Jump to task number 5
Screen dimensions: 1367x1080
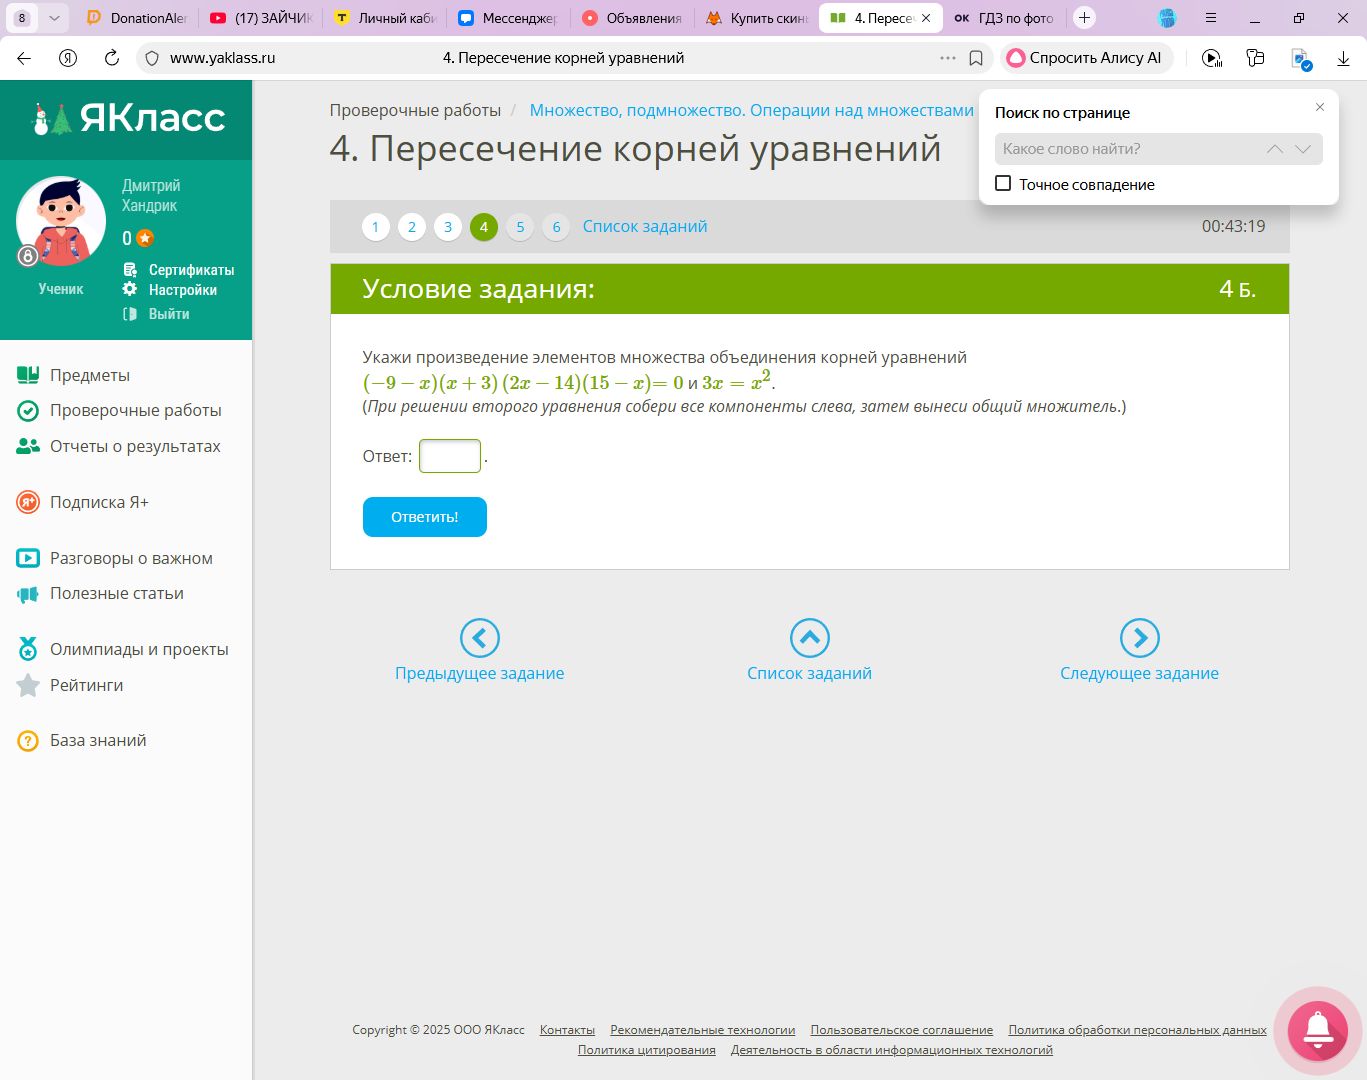coord(520,227)
